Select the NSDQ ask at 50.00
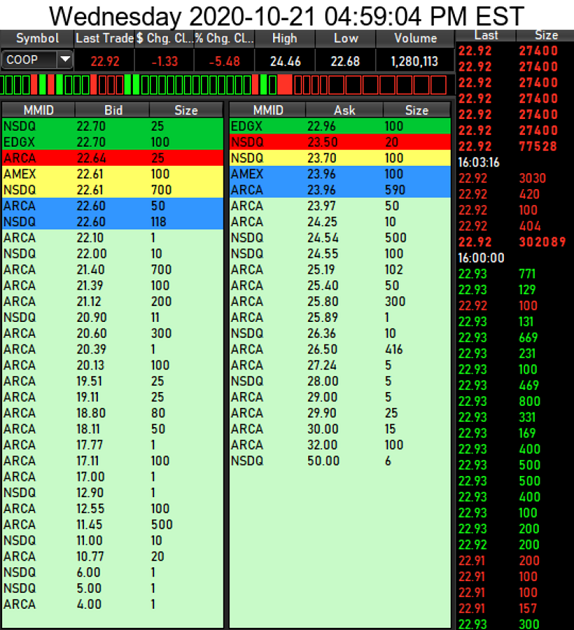Viewport: 574px width, 630px height. tap(340, 461)
